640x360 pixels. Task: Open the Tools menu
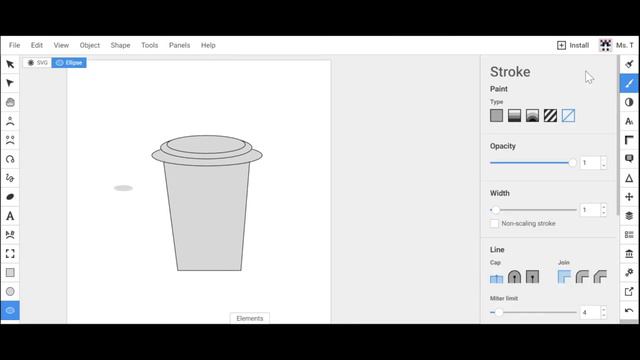pos(149,45)
